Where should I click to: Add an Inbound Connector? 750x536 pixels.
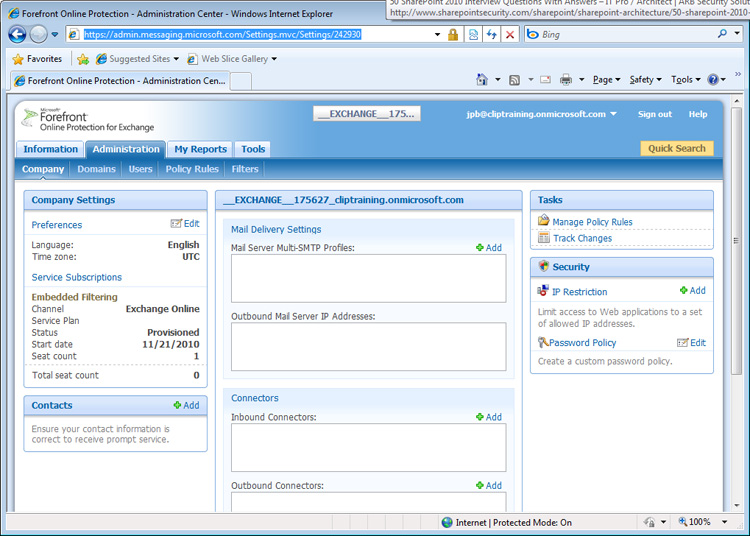[x=489, y=416]
